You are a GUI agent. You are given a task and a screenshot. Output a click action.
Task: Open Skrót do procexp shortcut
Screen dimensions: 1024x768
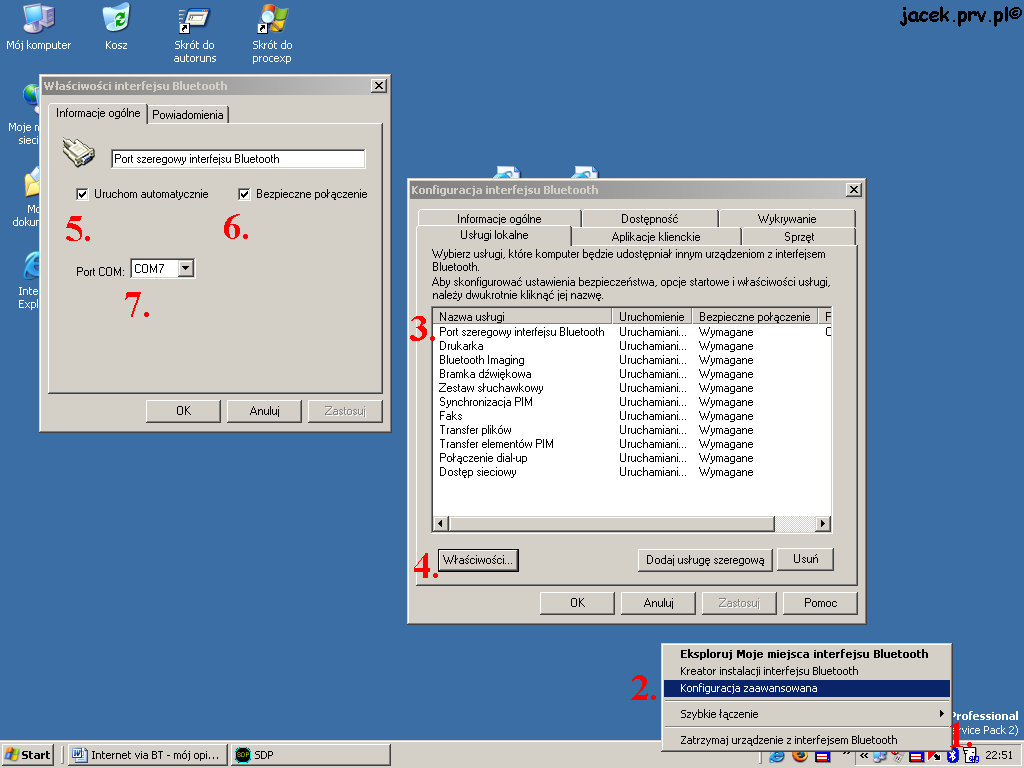272,34
